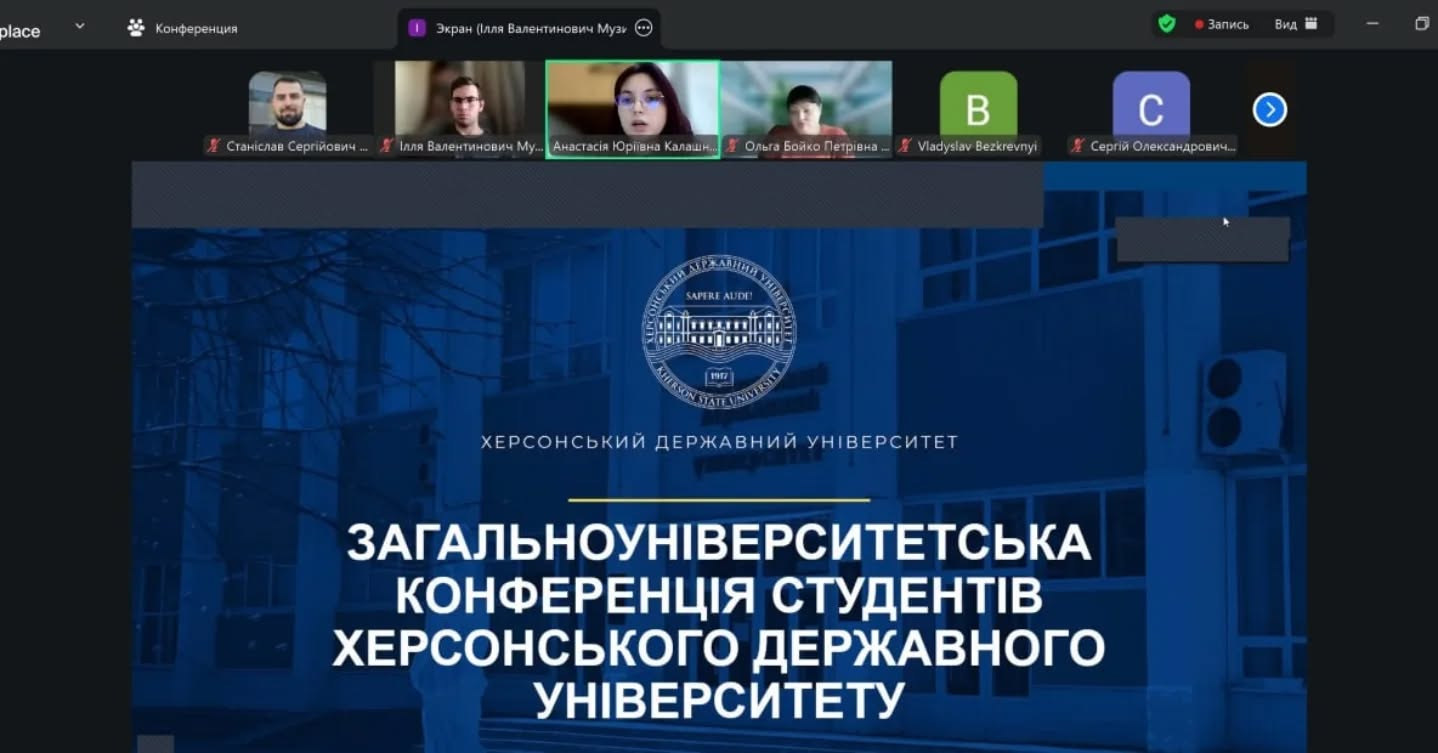The height and width of the screenshot is (753, 1438).
Task: Click muted mic icon beside Станіслав Сергійович
Action: pos(213,146)
